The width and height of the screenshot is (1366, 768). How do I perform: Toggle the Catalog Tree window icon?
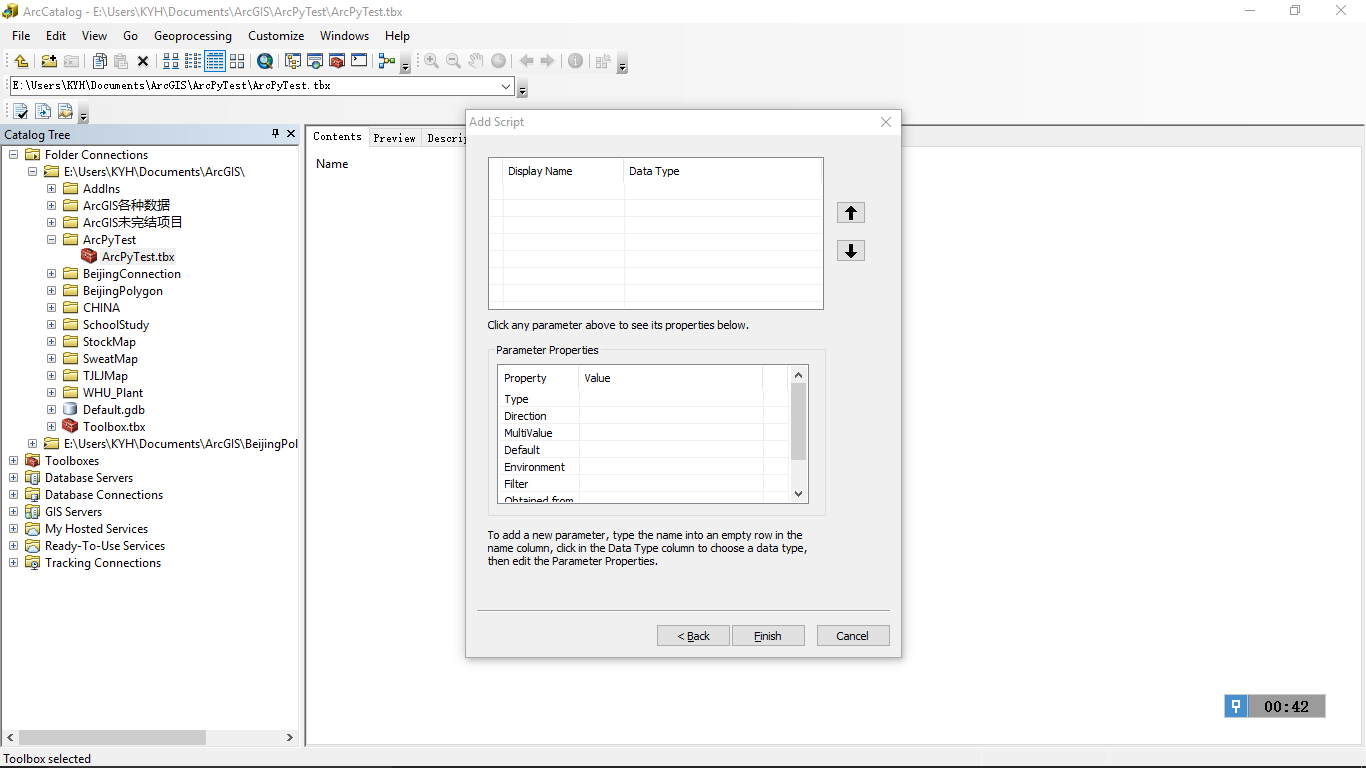pos(293,61)
